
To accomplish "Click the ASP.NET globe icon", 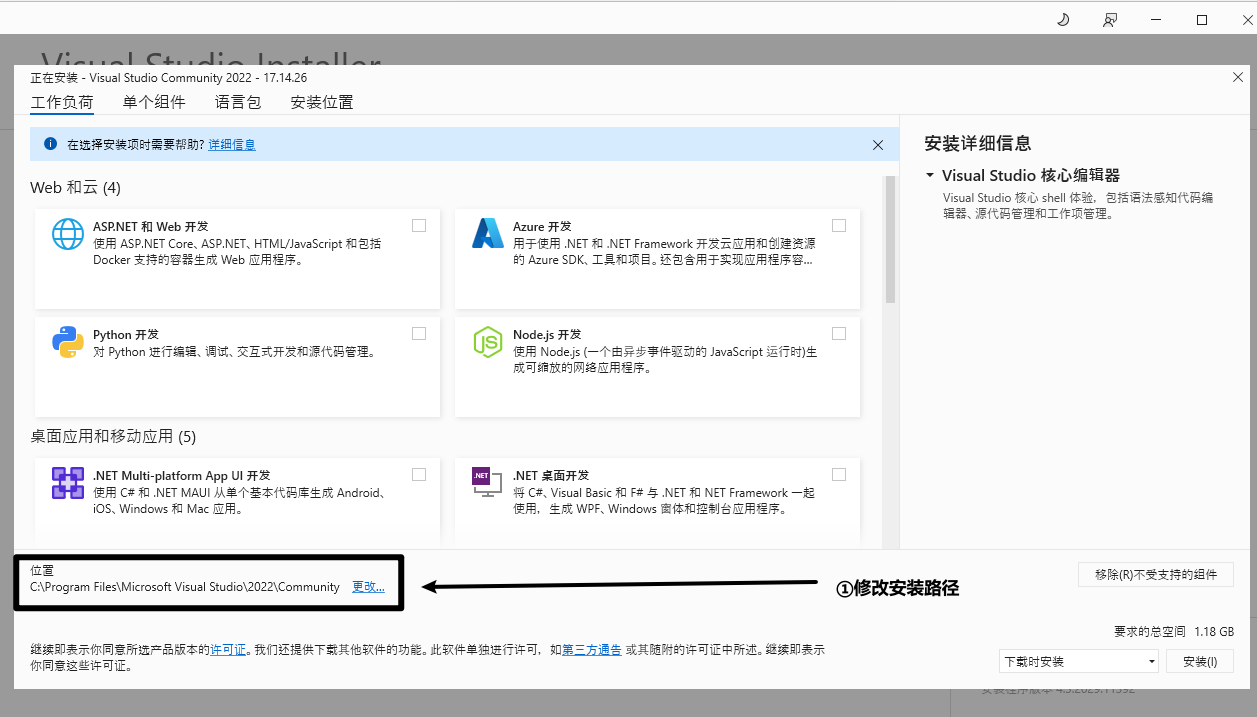I will click(x=68, y=234).
